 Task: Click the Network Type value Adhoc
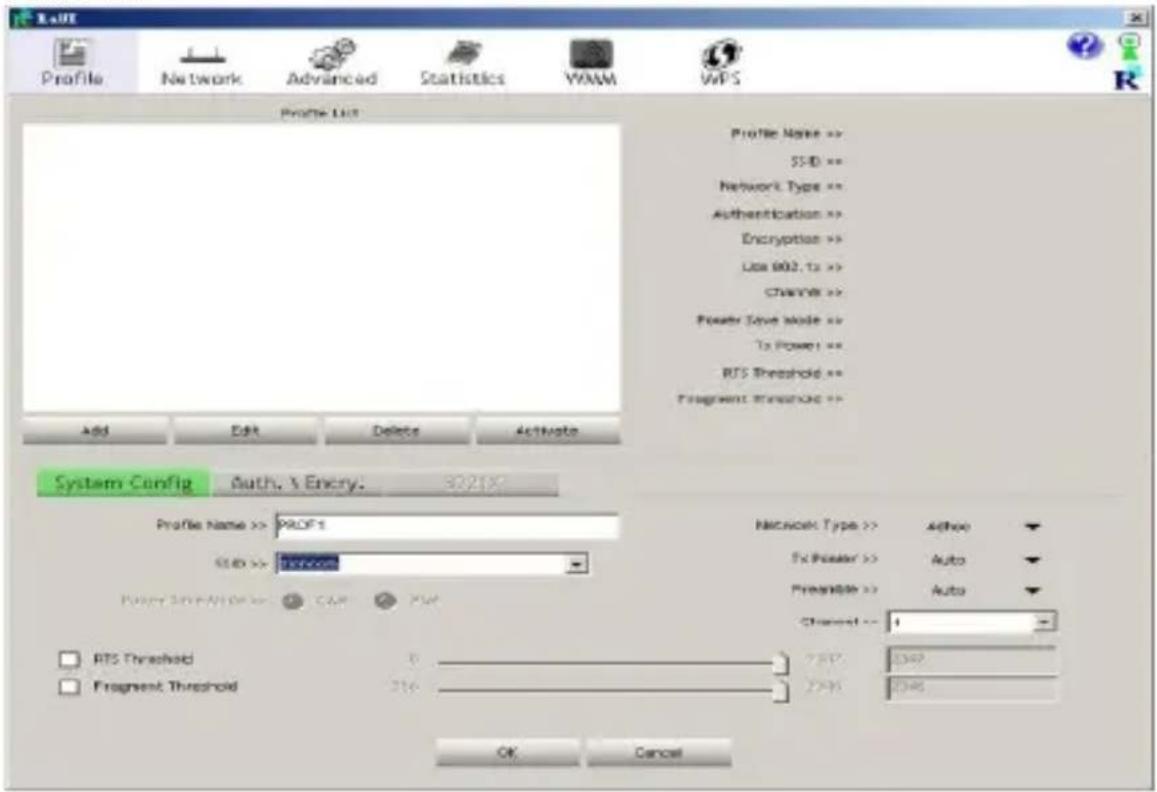[948, 526]
